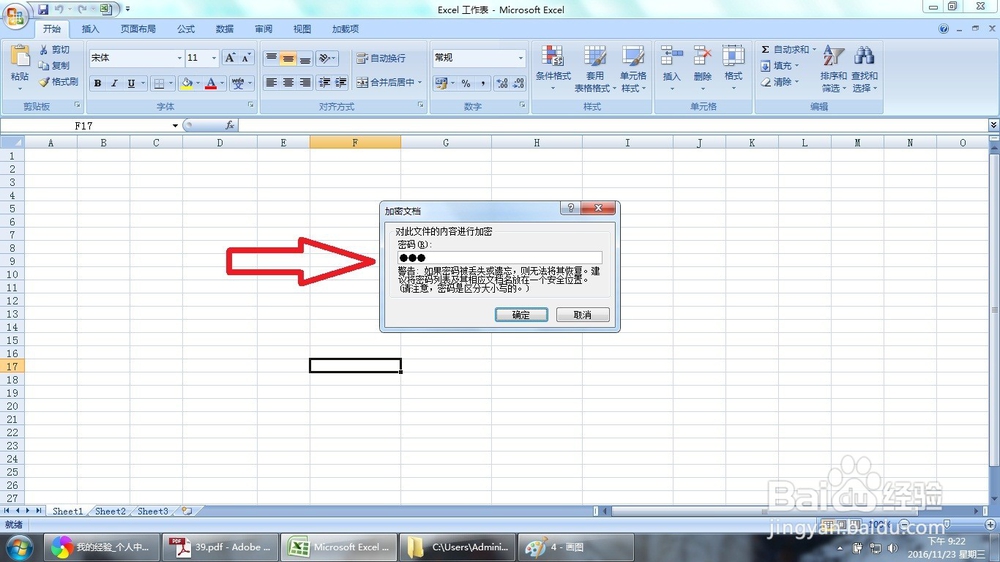Image resolution: width=1000 pixels, height=562 pixels.
Task: Switch to the 审阅 ribbon tab
Action: 263,29
